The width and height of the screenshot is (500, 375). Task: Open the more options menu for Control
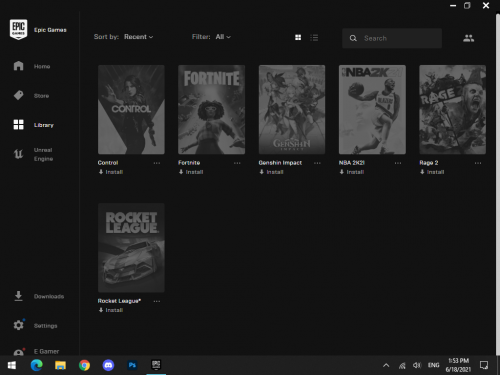coord(157,163)
